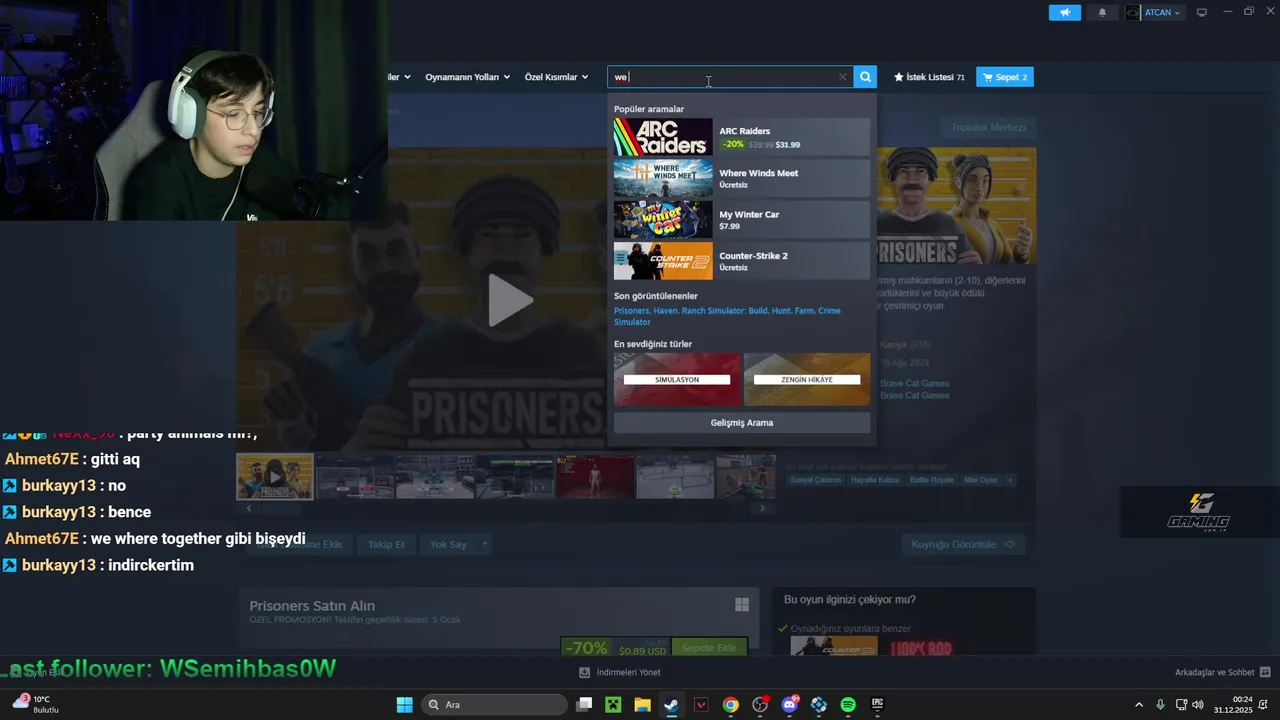Open the network tray icon
Image resolution: width=1280 pixels, height=720 pixels.
click(x=1181, y=705)
